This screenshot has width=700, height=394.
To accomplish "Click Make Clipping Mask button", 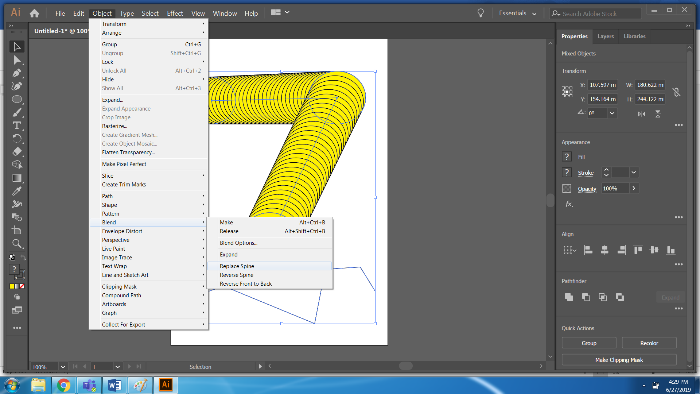I will [619, 360].
